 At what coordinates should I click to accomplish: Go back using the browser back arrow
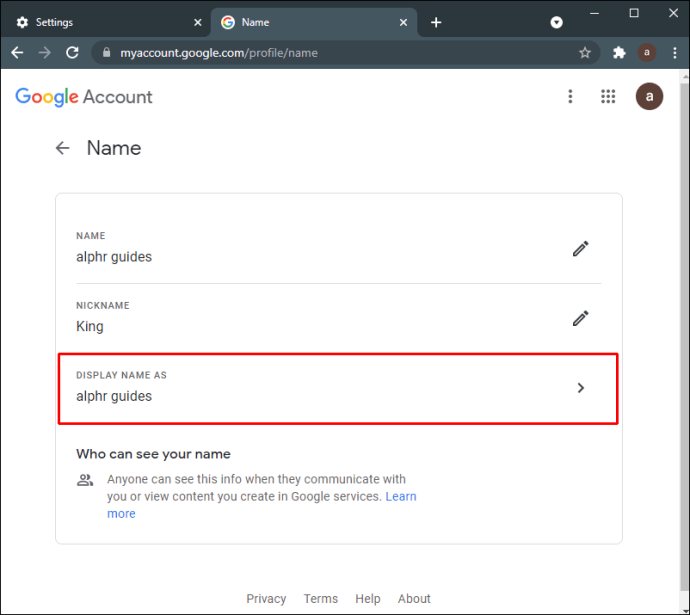click(17, 53)
